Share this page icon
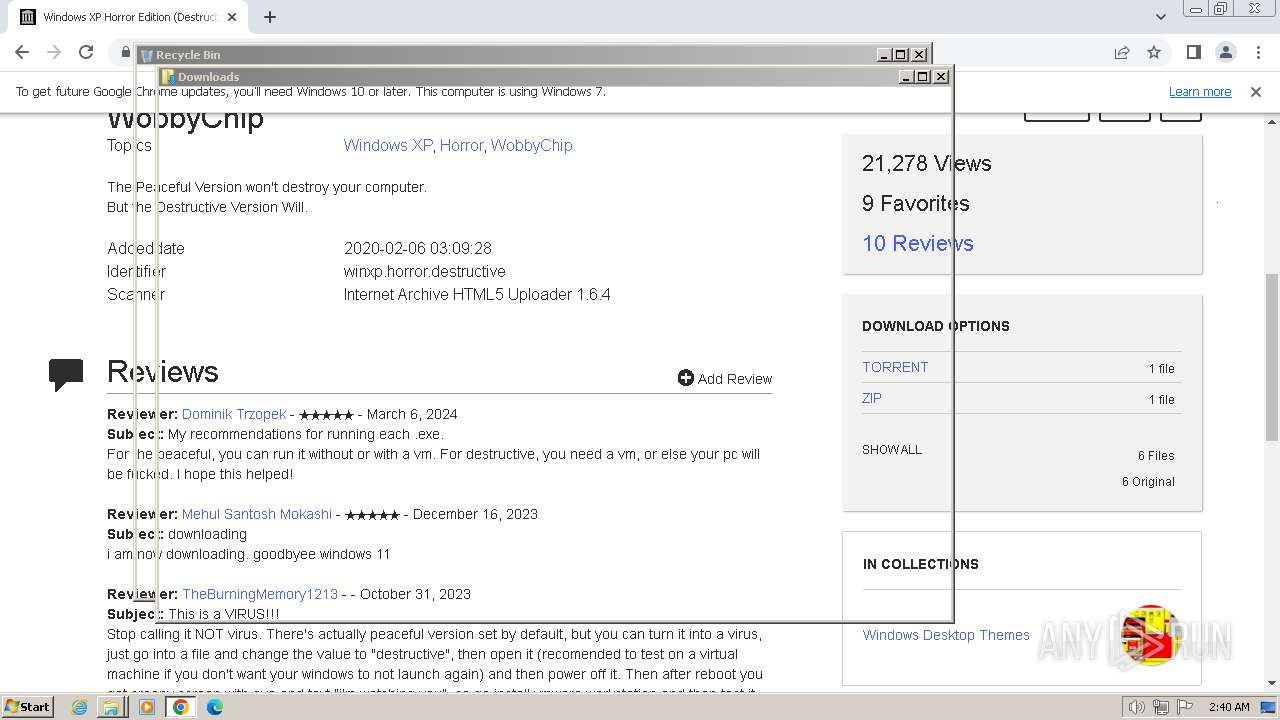This screenshot has width=1280, height=720. tap(1122, 52)
